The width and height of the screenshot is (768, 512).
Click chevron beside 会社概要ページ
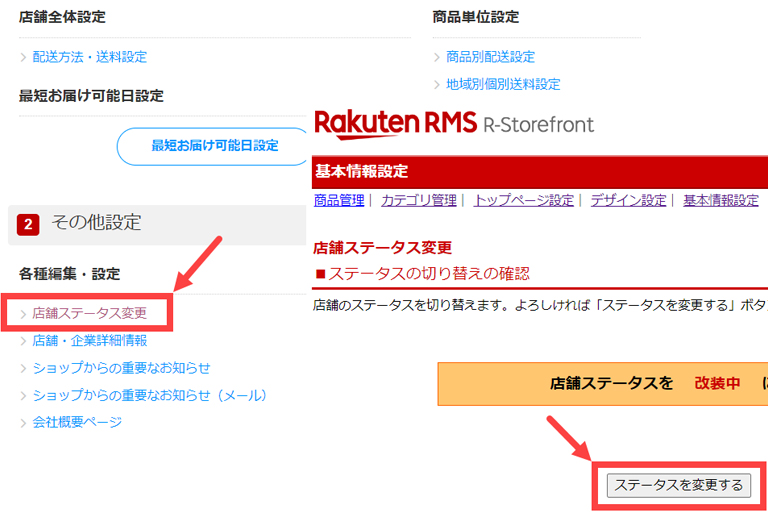pyautogui.click(x=23, y=422)
